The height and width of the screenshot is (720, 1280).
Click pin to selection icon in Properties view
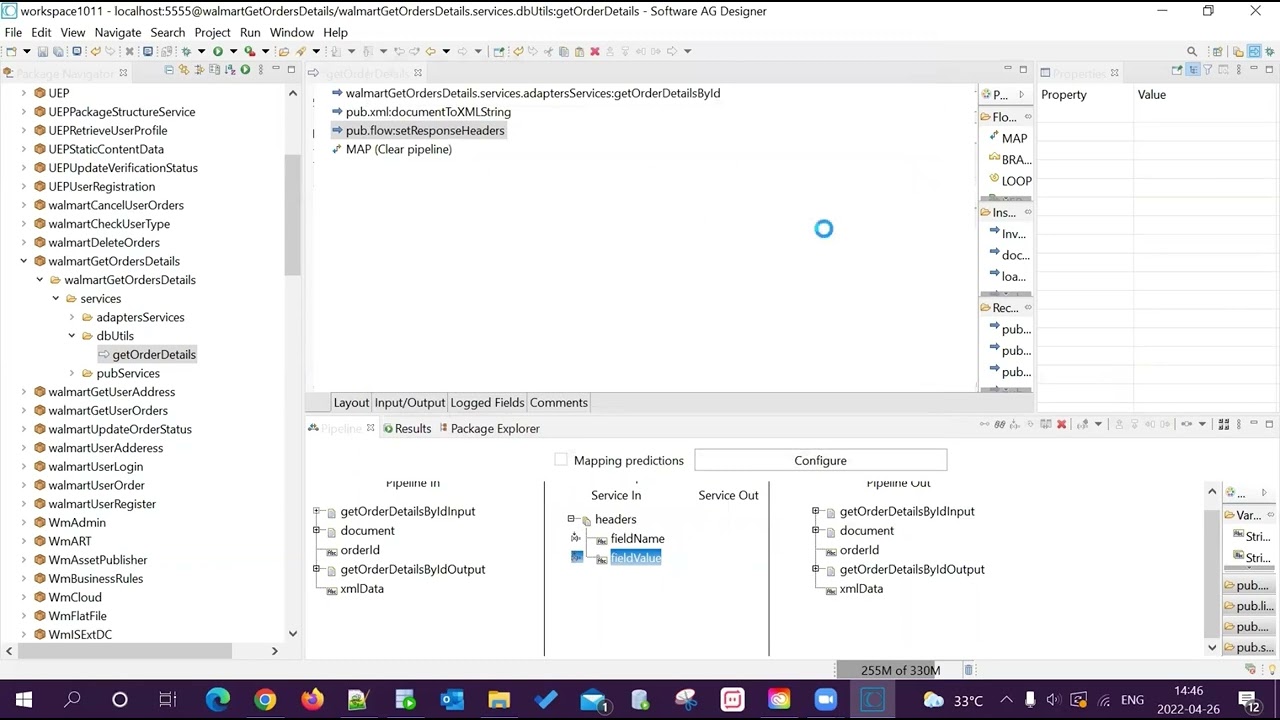(1177, 70)
